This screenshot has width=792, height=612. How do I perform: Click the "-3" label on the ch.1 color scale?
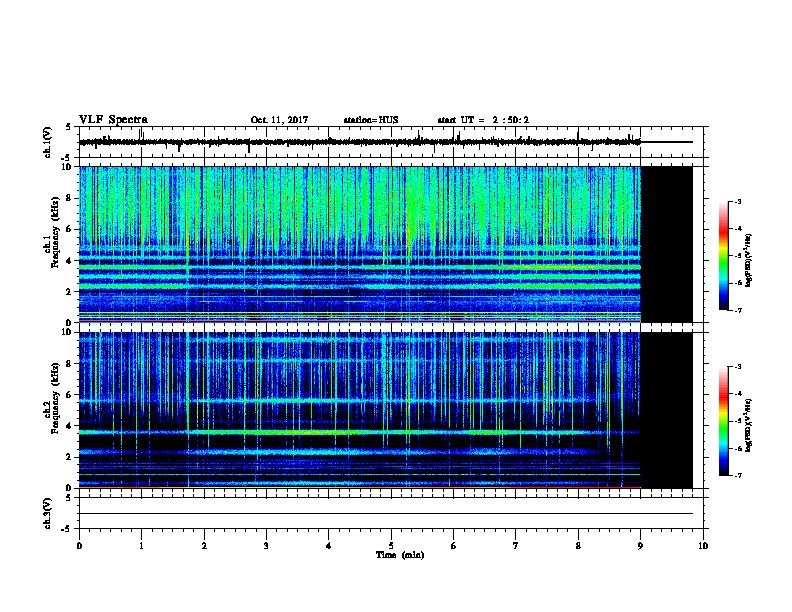(738, 201)
